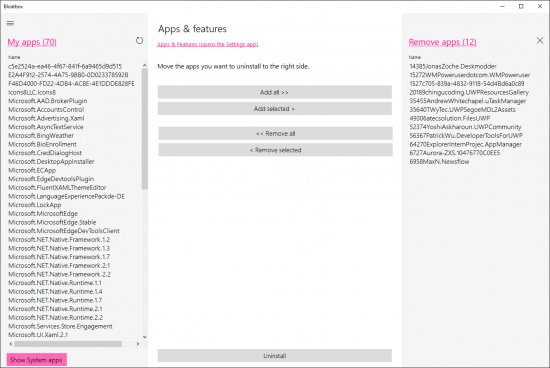550x368 pixels.
Task: Open the hamburger menu
Action: click(x=10, y=23)
